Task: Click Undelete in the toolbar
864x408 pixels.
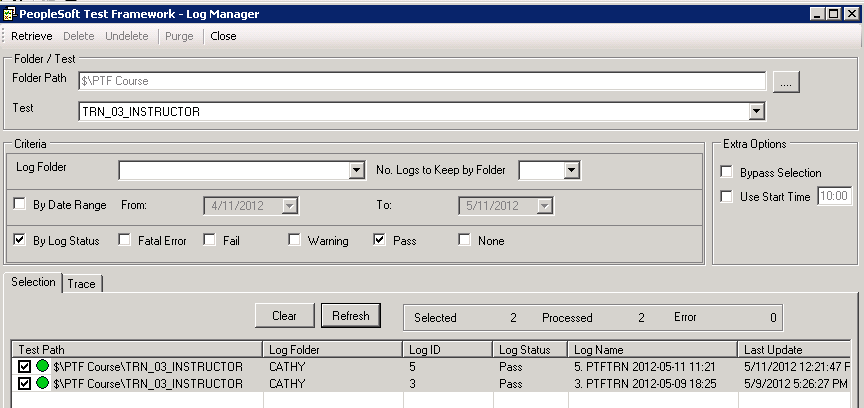Action: [127, 36]
